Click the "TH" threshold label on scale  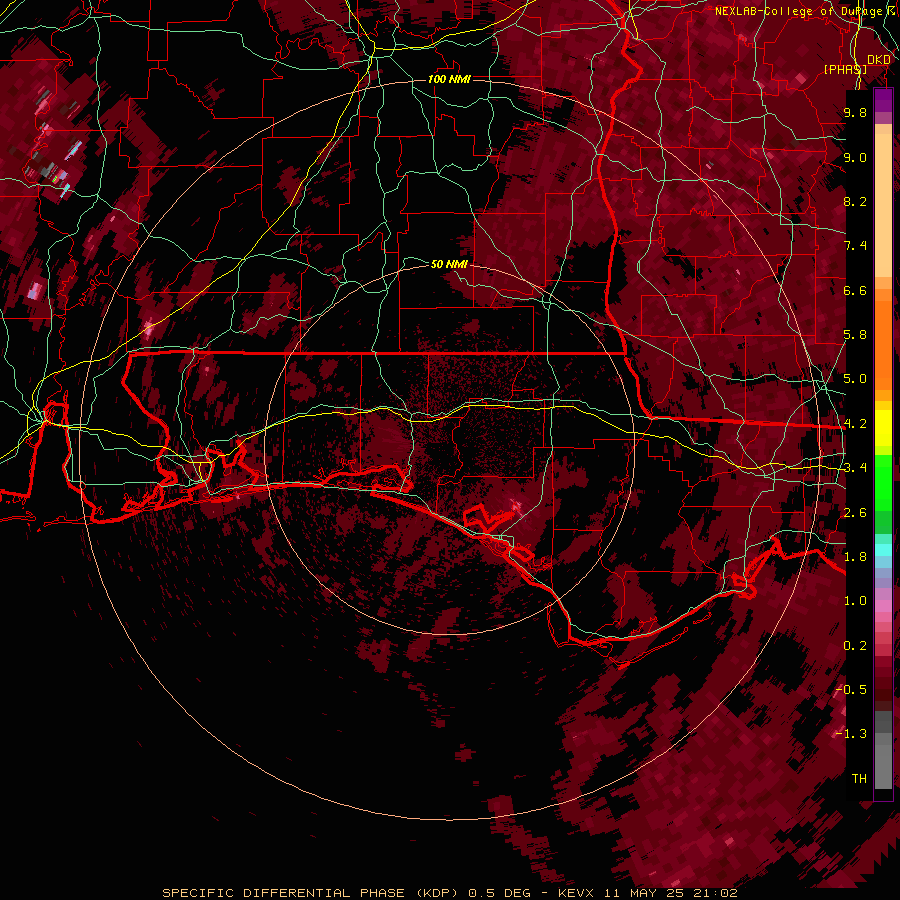[x=859, y=778]
